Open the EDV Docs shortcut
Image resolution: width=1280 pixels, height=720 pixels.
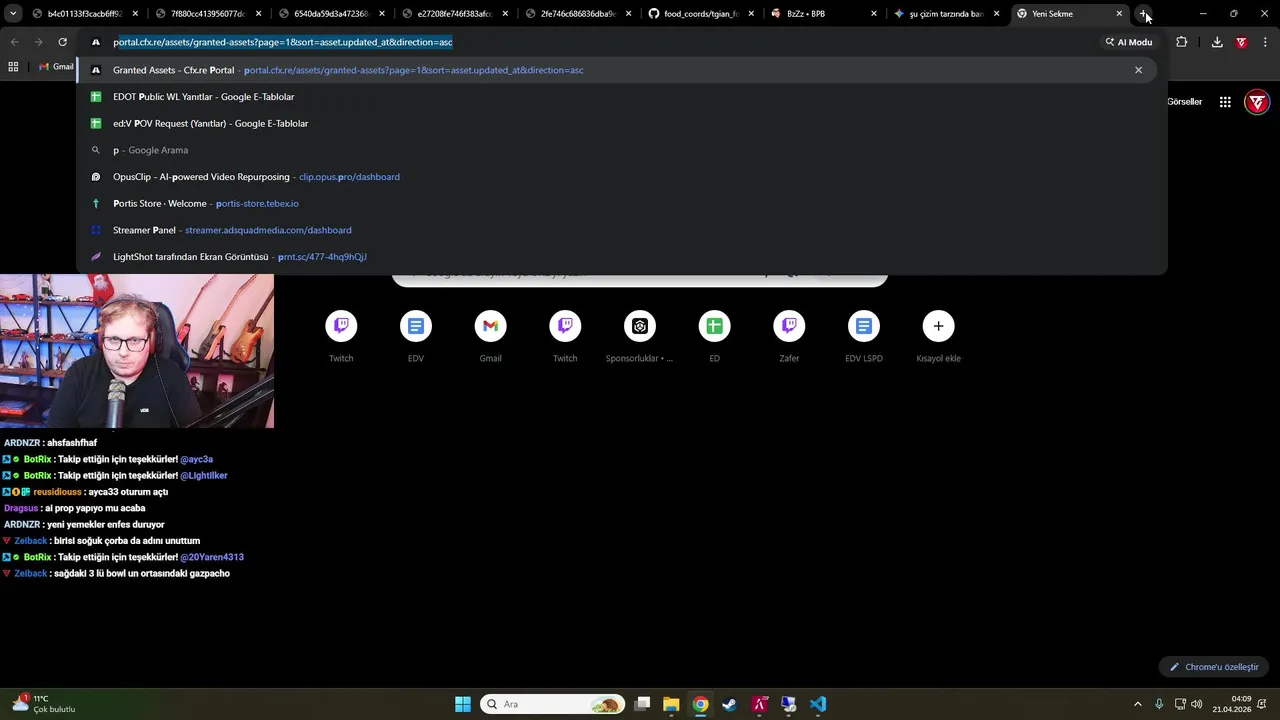coord(416,337)
